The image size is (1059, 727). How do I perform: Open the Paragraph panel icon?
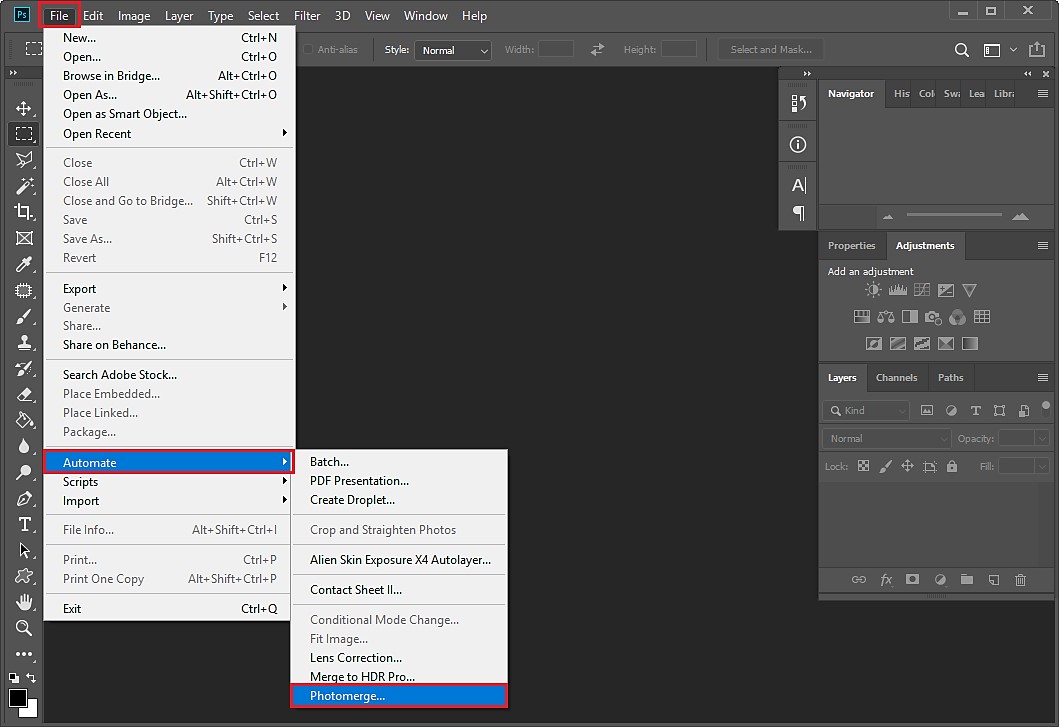click(798, 214)
